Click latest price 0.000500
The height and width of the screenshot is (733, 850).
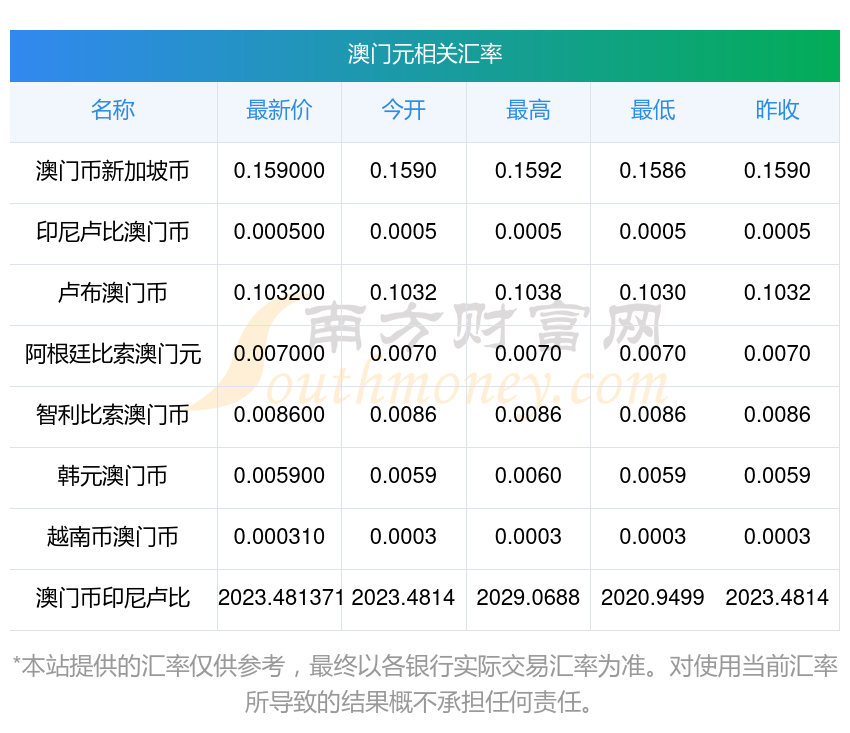click(279, 232)
